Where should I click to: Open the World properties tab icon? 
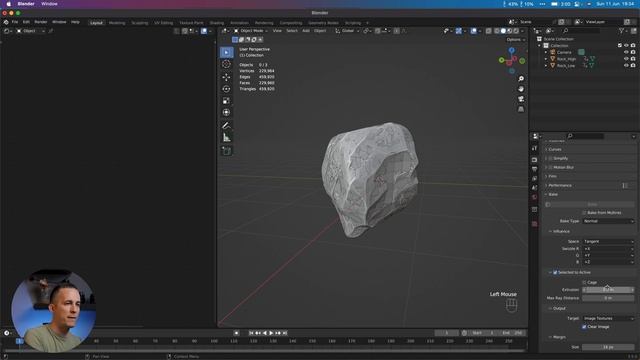(x=534, y=197)
